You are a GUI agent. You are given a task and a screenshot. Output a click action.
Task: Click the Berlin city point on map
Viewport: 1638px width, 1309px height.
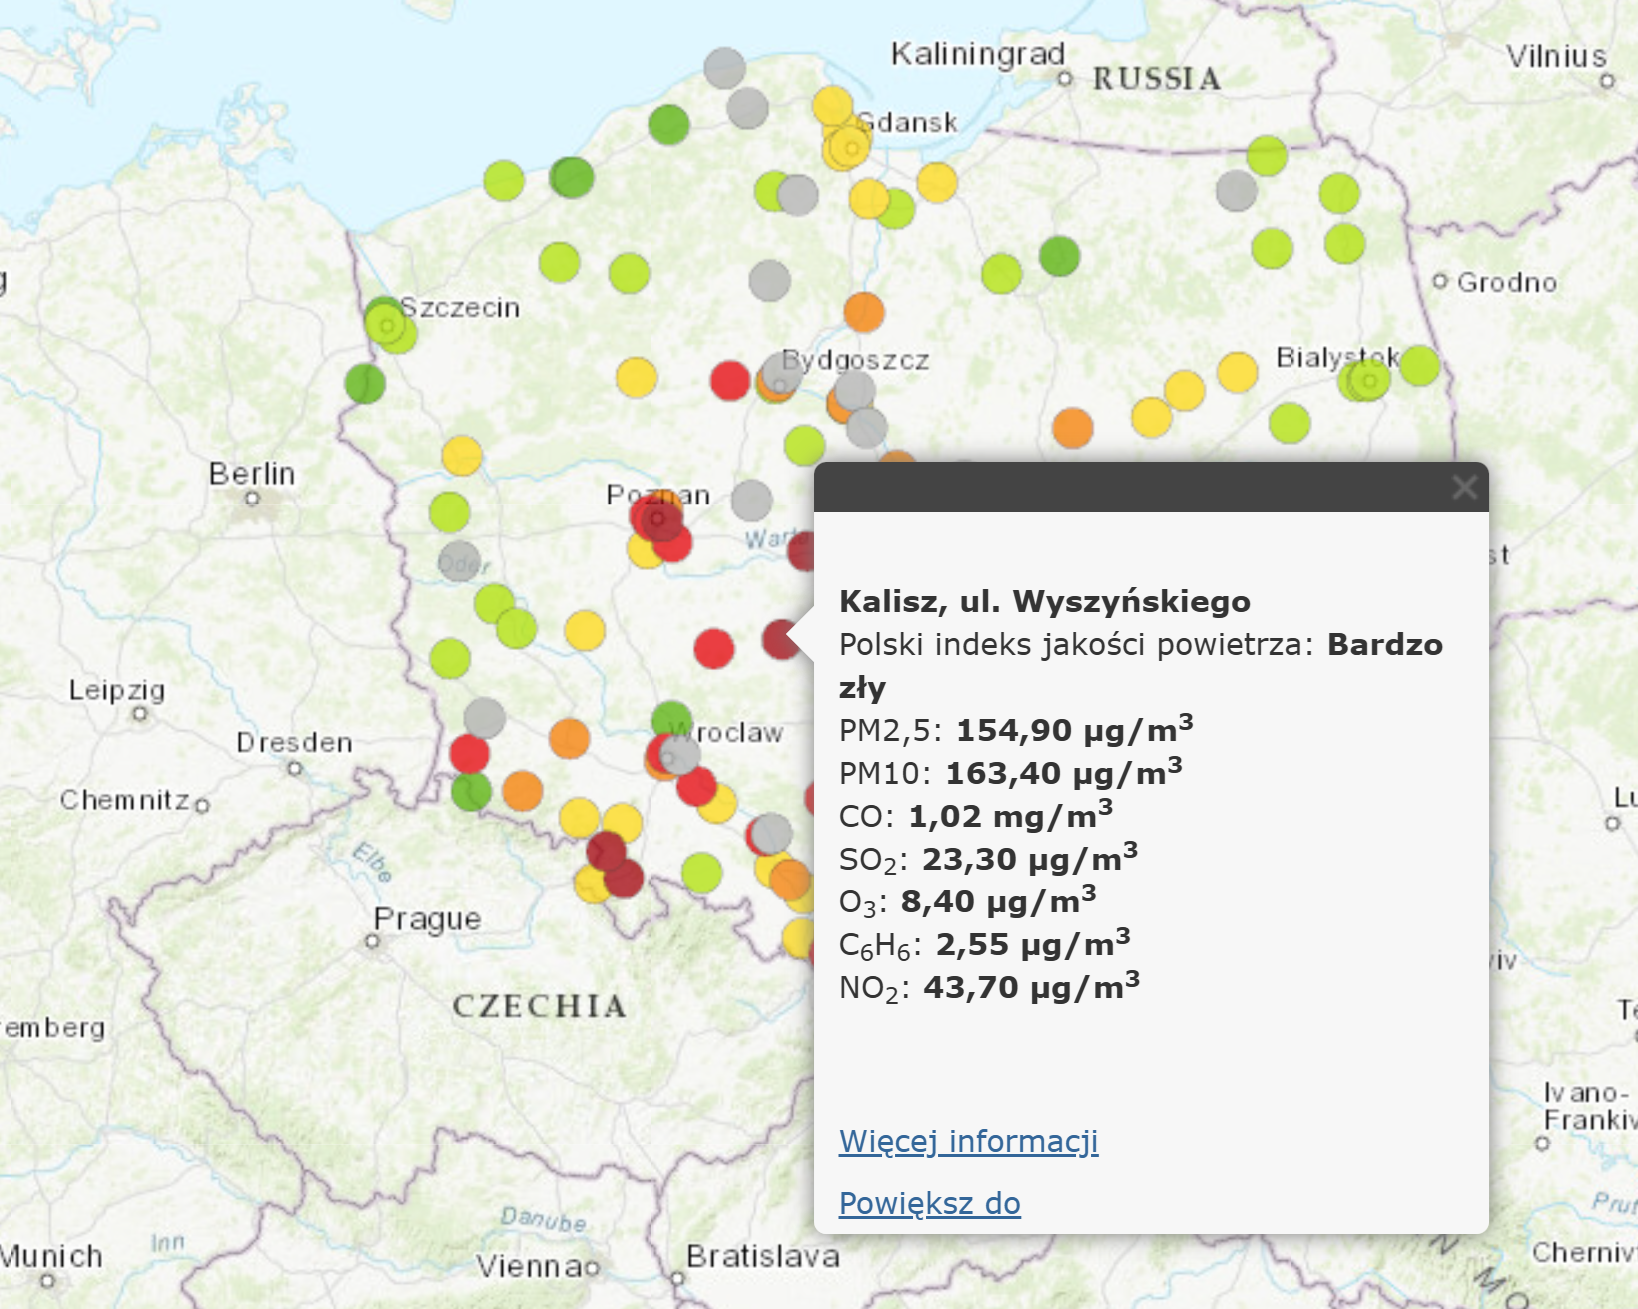coord(253,497)
